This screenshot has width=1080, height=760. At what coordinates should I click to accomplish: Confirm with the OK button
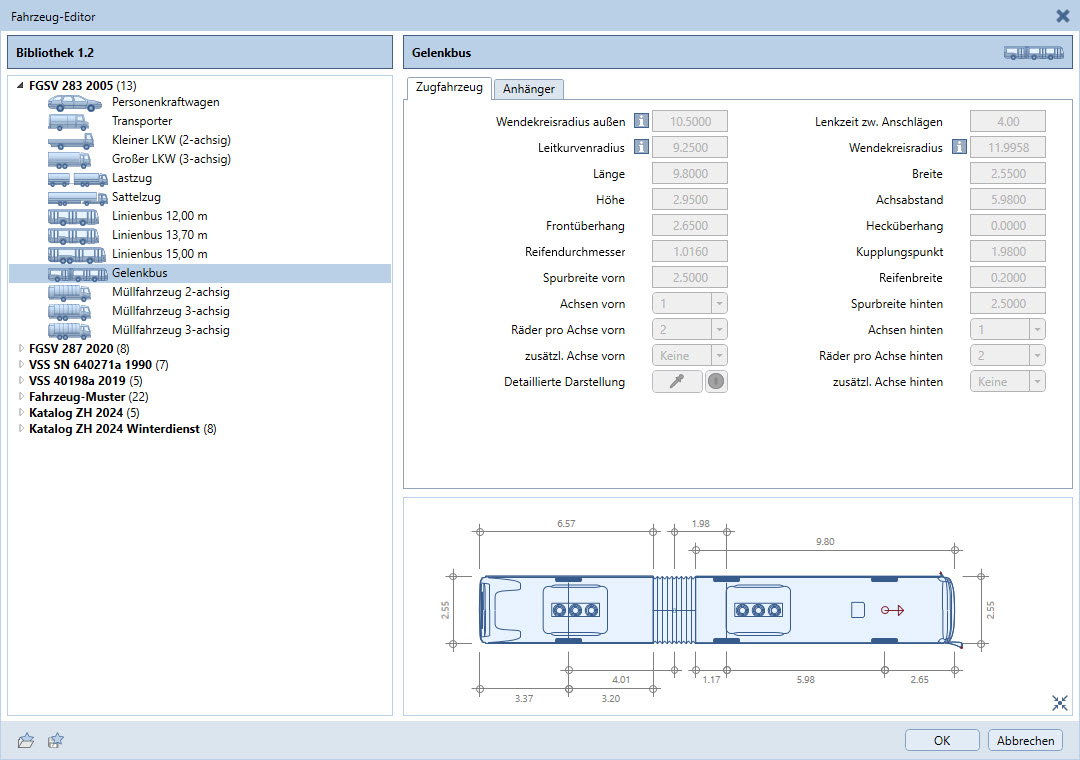click(942, 741)
